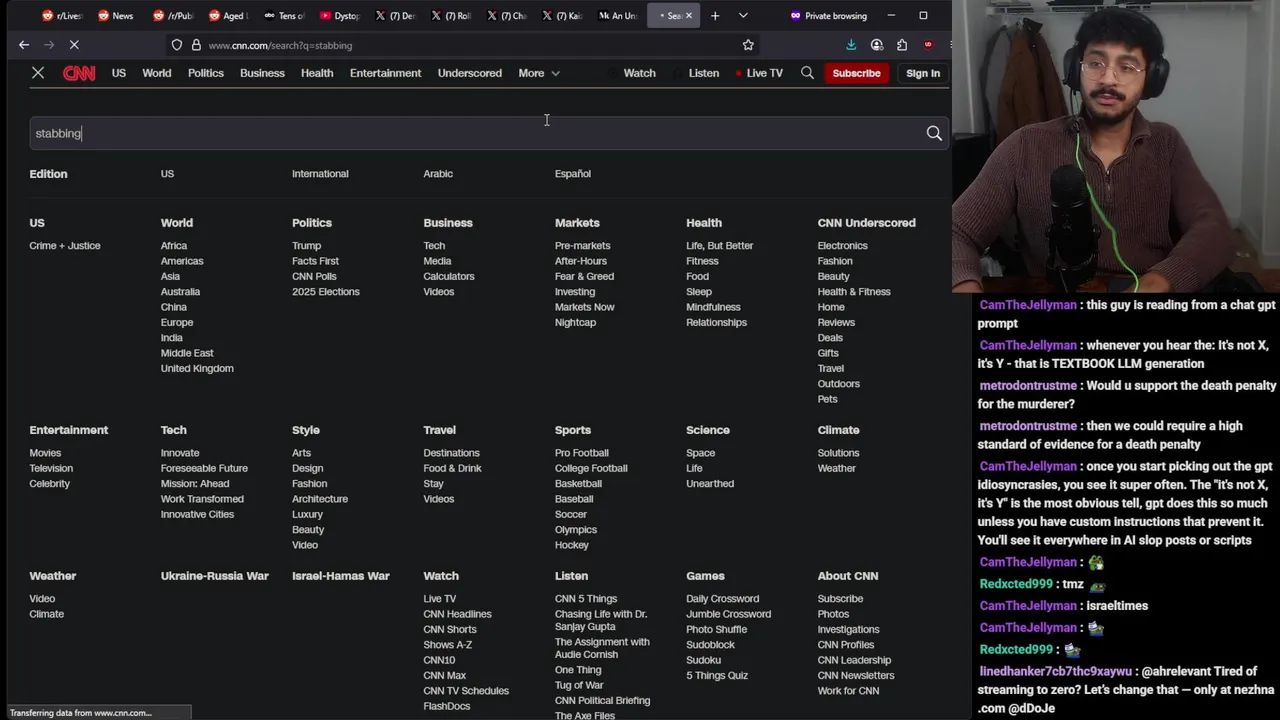Open the Middle East world link
Screen dimensions: 1280x720
point(187,353)
